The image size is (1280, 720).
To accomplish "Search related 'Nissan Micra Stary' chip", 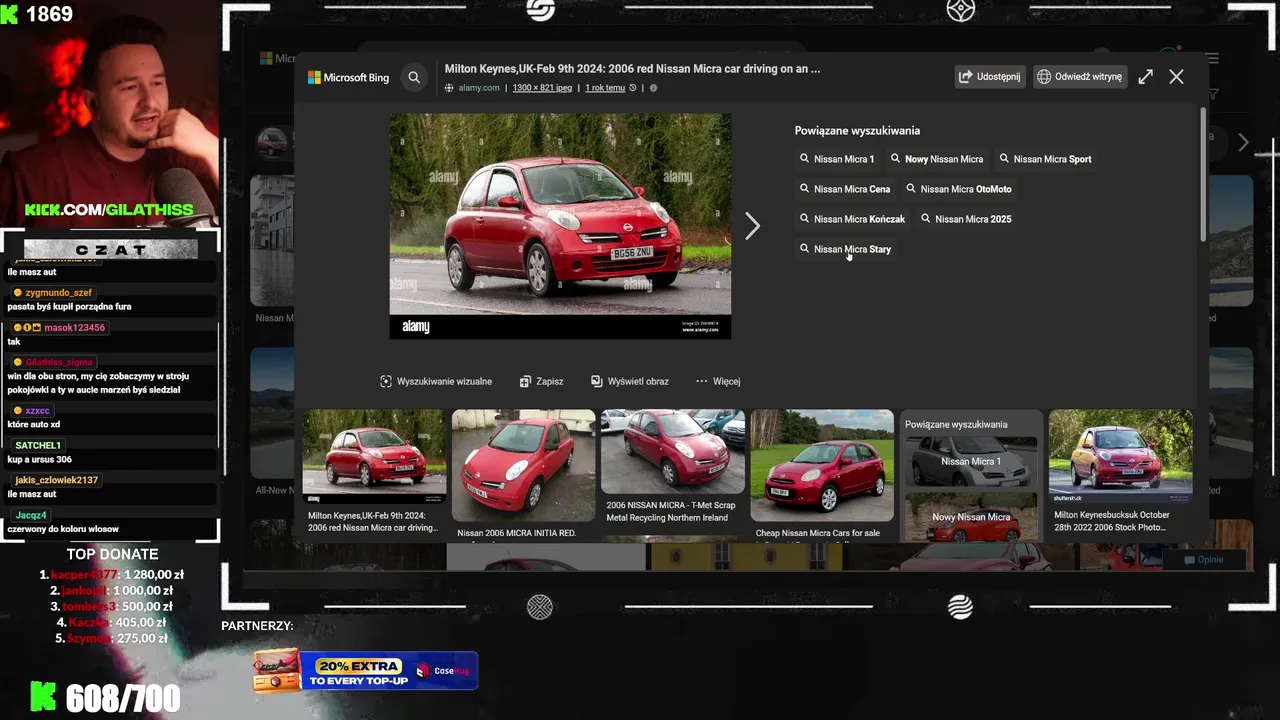I will pyautogui.click(x=845, y=249).
